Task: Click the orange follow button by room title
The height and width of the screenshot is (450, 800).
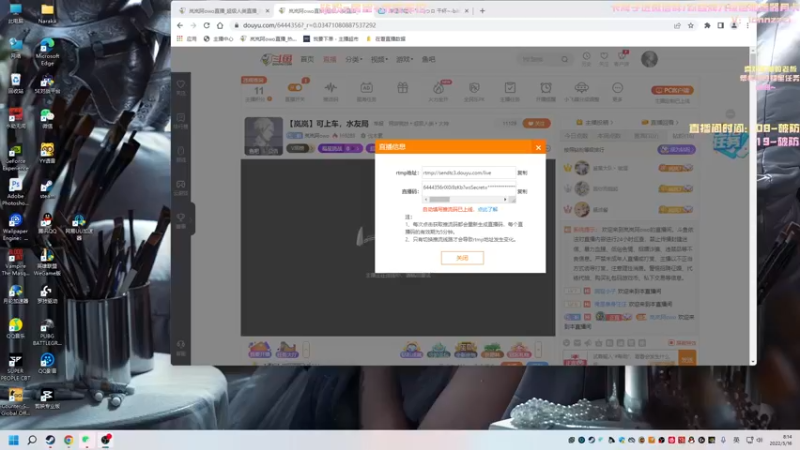Action: tap(536, 123)
